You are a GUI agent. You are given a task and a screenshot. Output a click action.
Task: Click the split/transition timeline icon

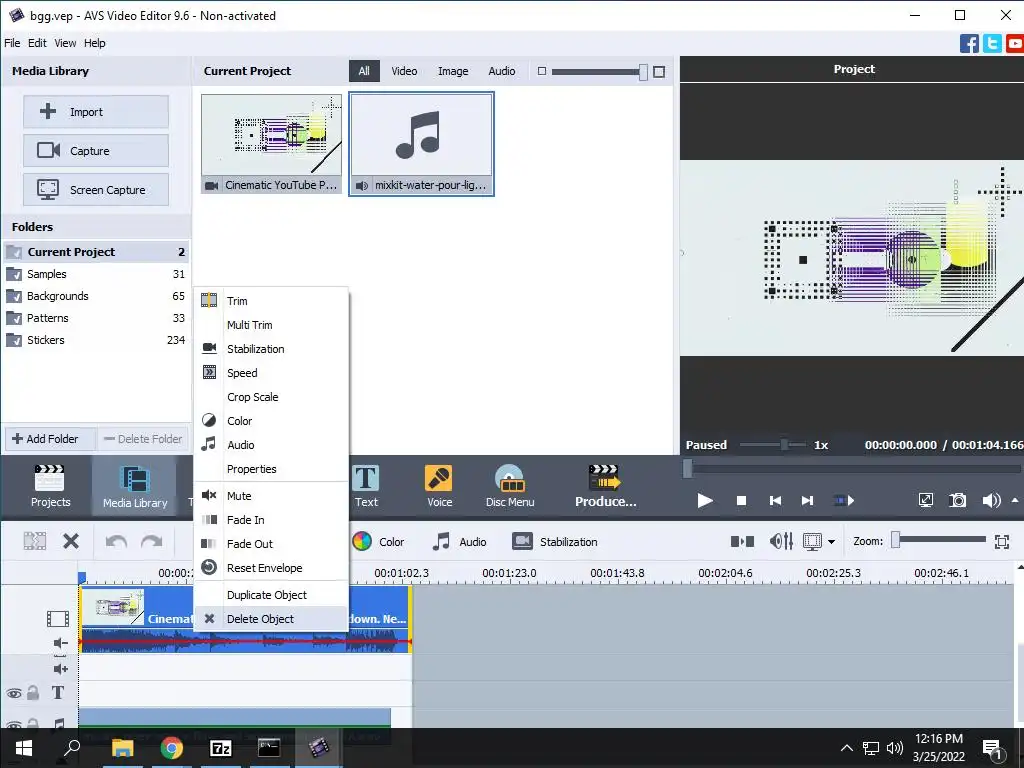click(x=742, y=541)
